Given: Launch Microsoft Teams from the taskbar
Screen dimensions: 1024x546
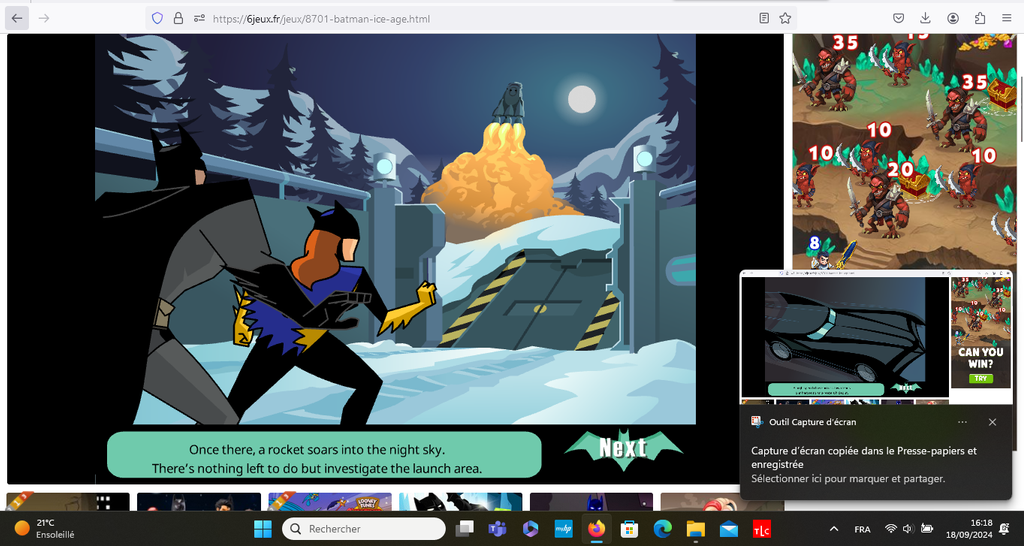Looking at the screenshot, I should pos(497,528).
